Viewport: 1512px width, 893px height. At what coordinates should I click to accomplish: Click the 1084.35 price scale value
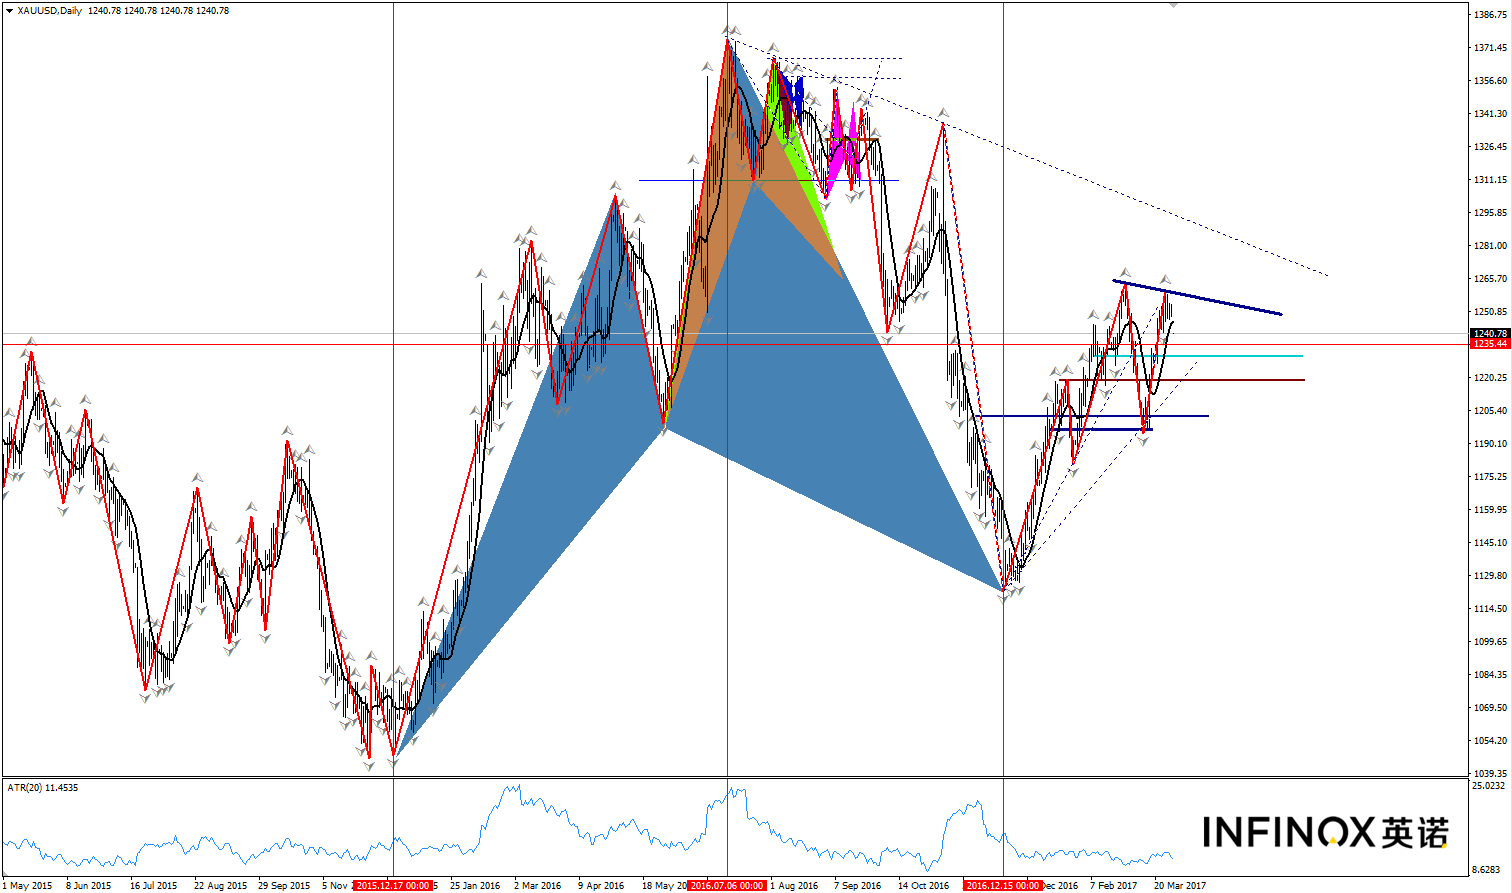tap(1490, 675)
